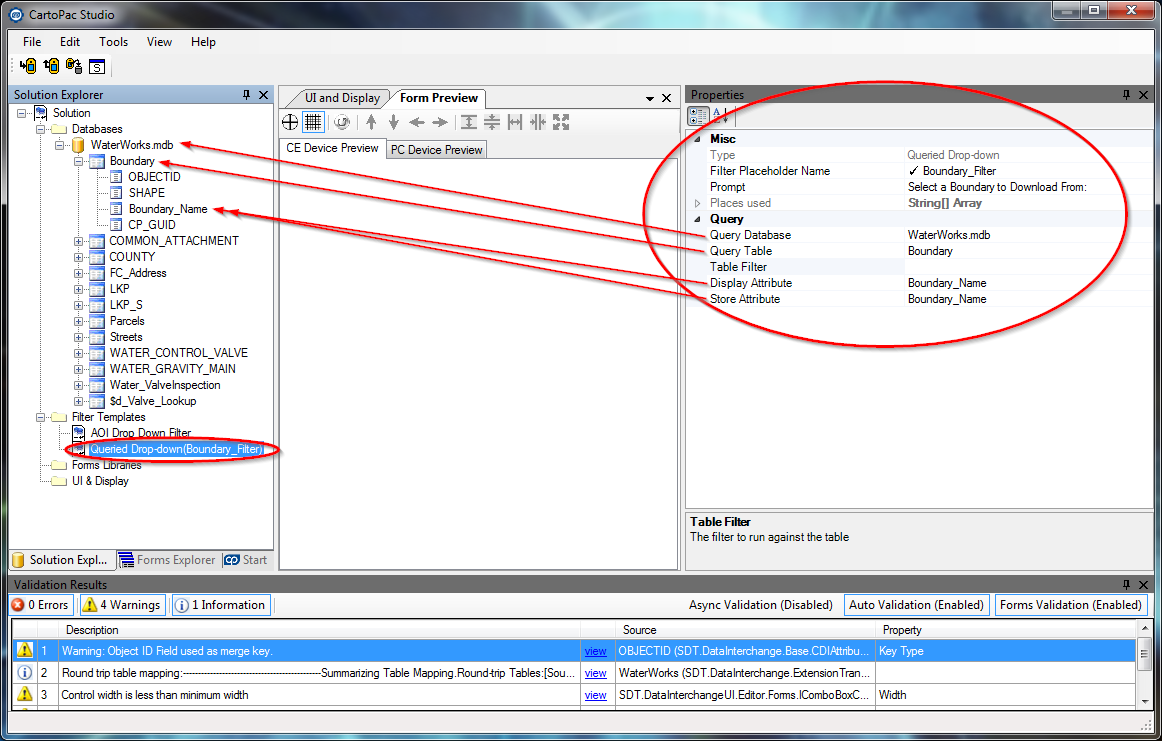Toggle the 0 Errors filter
The height and width of the screenshot is (741, 1162).
[x=42, y=605]
